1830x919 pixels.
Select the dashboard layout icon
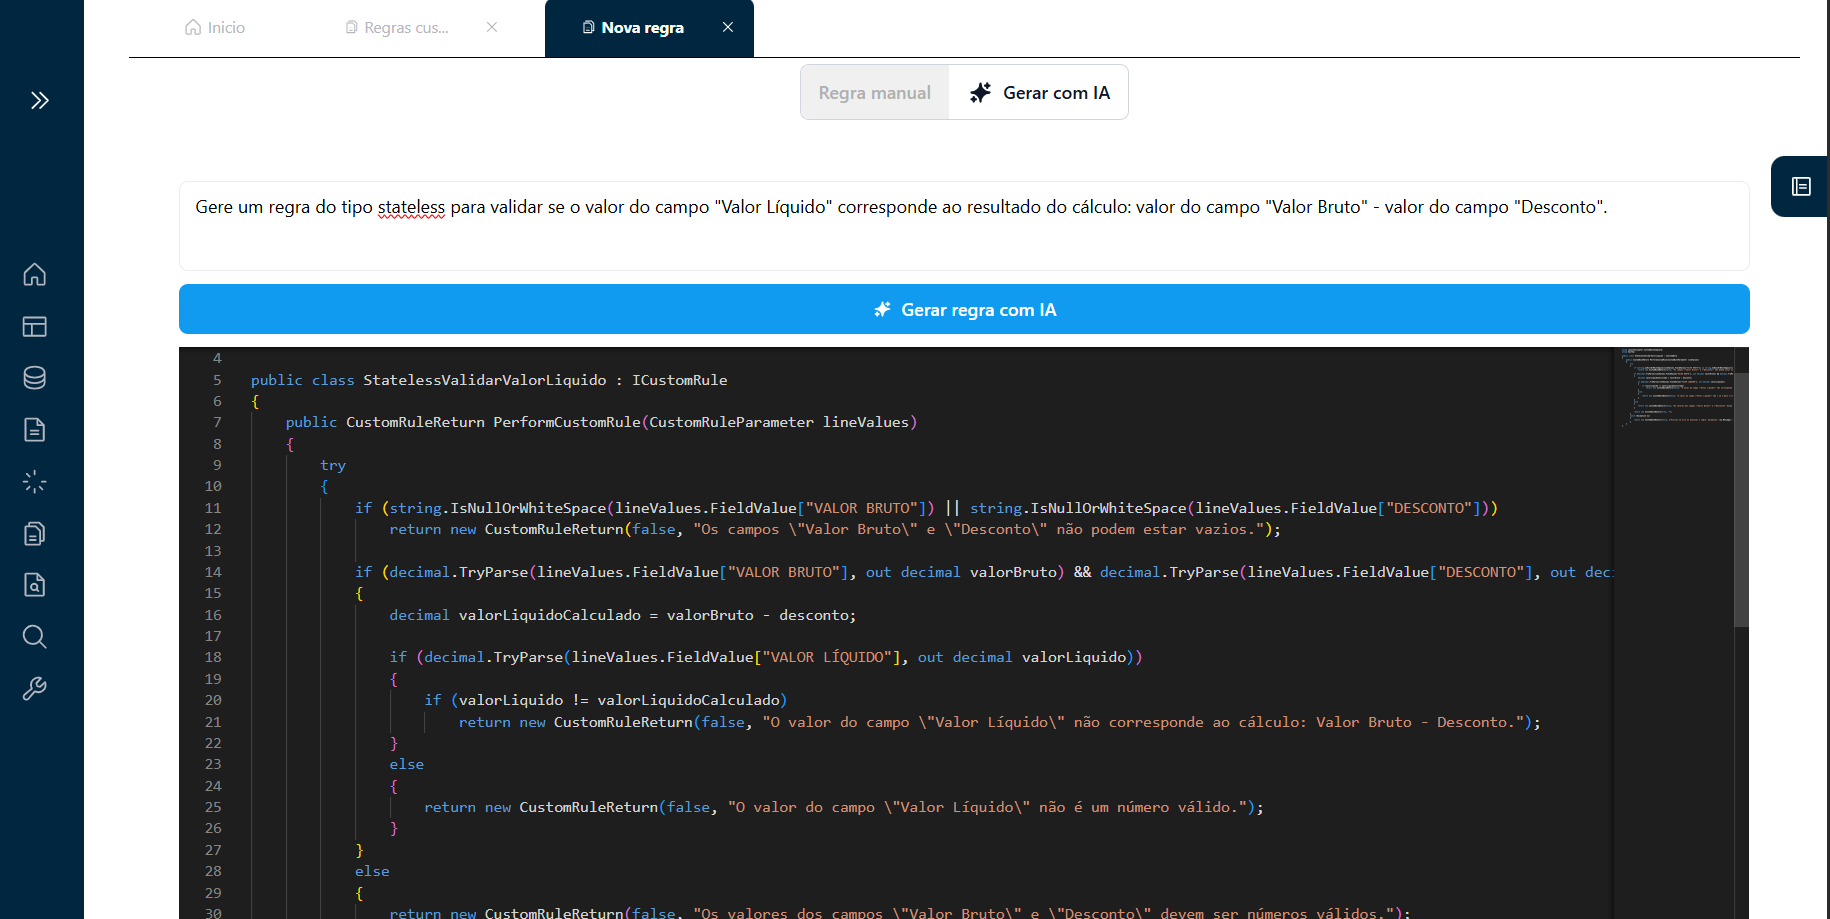point(34,326)
